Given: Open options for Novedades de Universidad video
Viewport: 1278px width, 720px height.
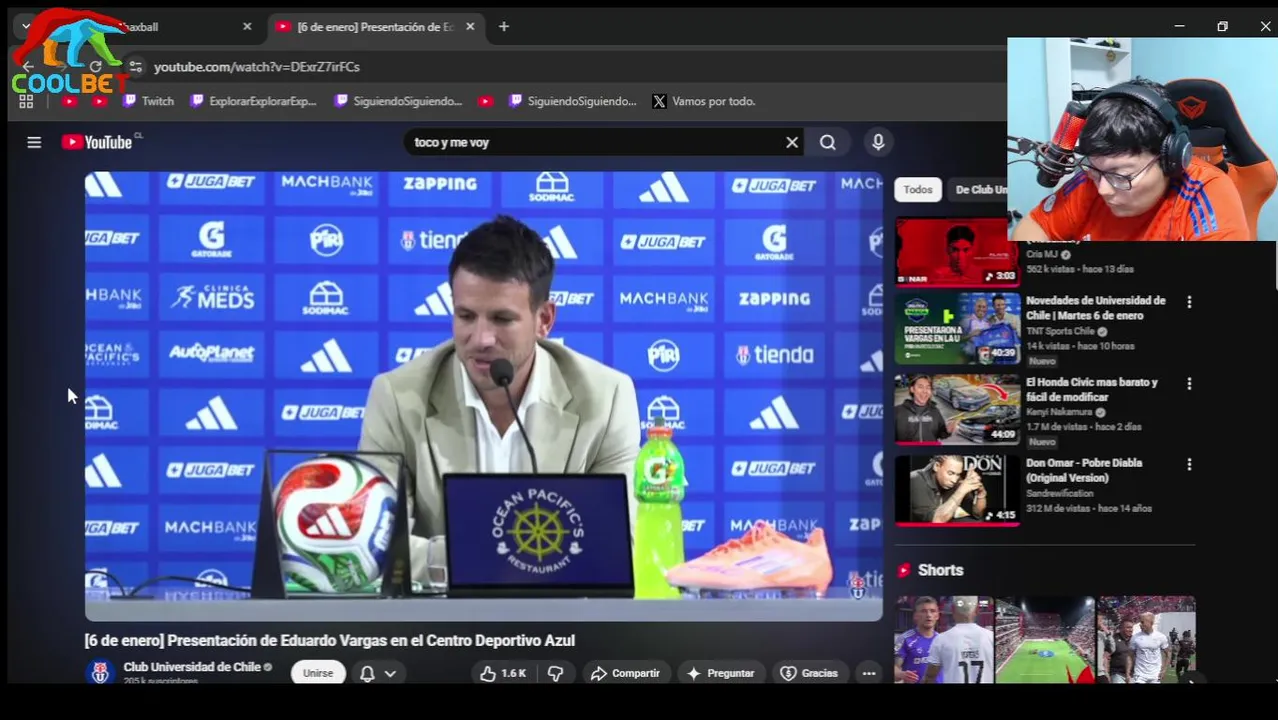Looking at the screenshot, I should pyautogui.click(x=1189, y=302).
